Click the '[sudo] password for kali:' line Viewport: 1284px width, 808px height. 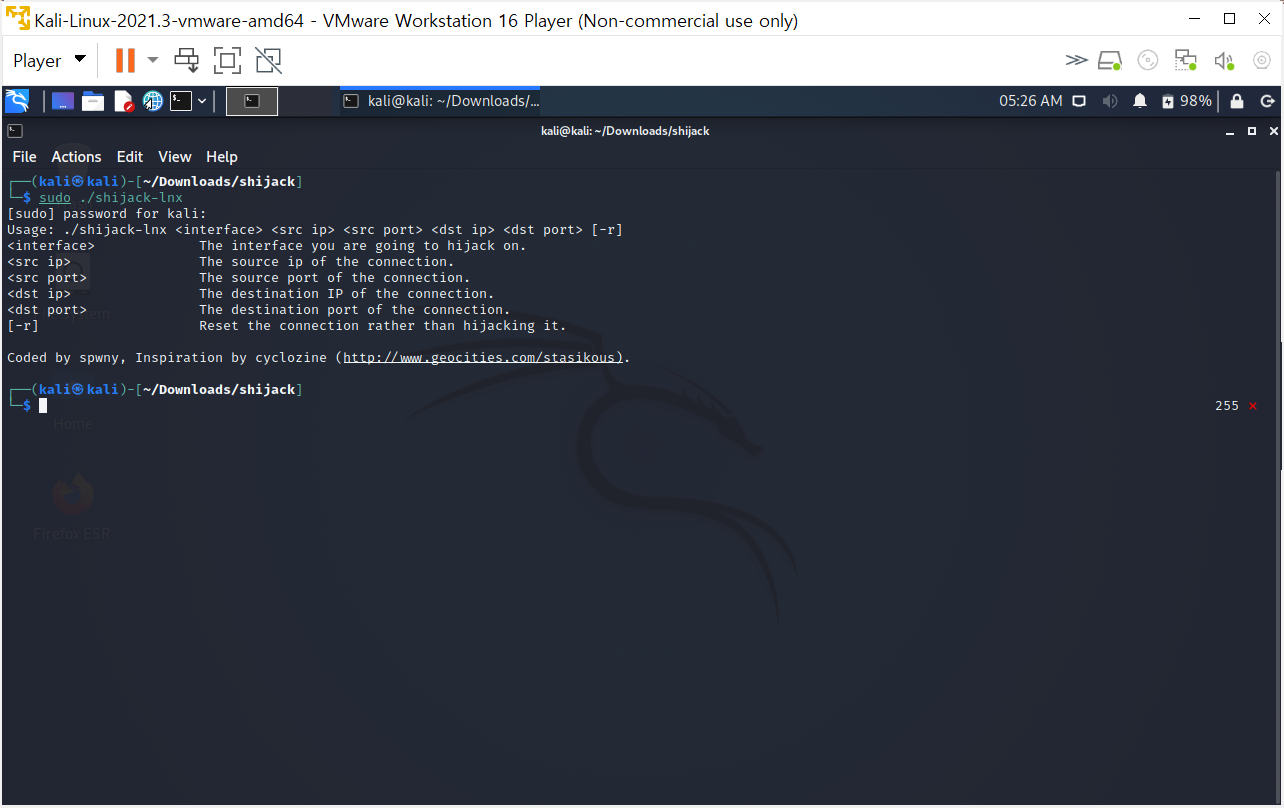106,214
